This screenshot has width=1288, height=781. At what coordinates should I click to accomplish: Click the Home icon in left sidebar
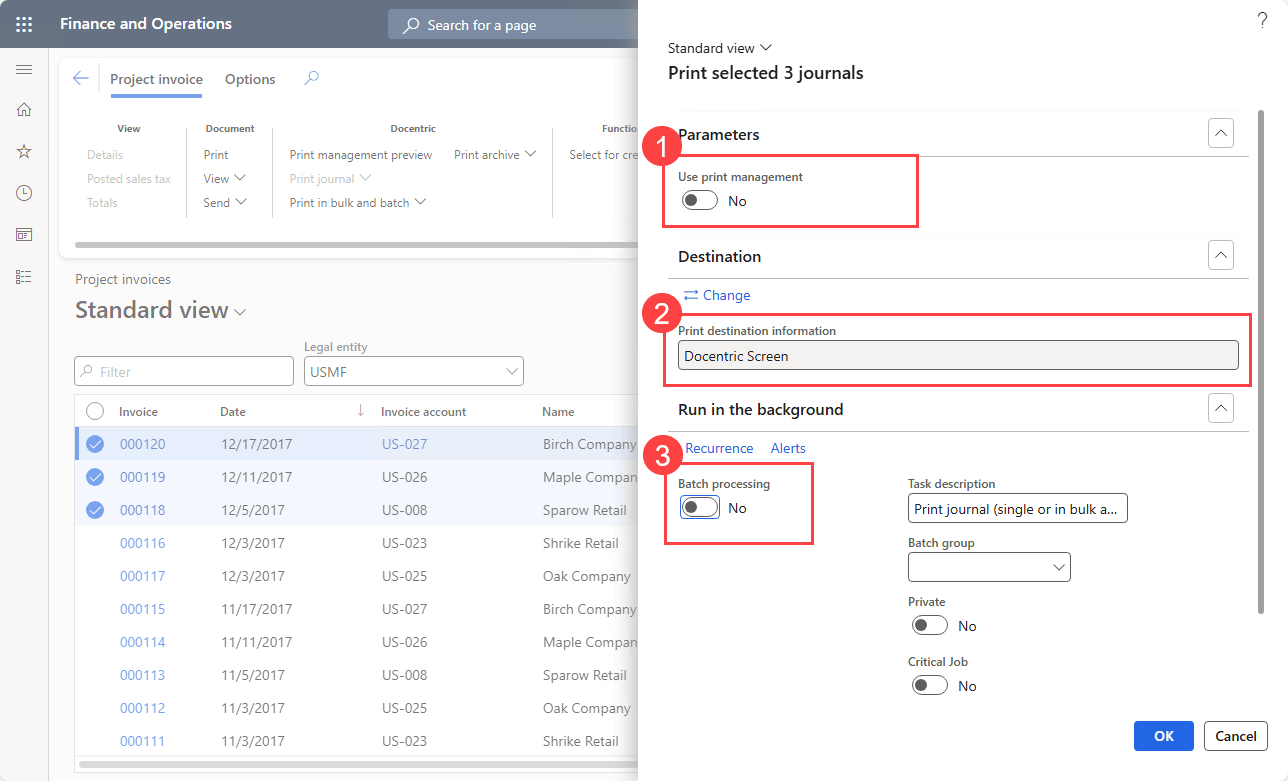tap(24, 110)
